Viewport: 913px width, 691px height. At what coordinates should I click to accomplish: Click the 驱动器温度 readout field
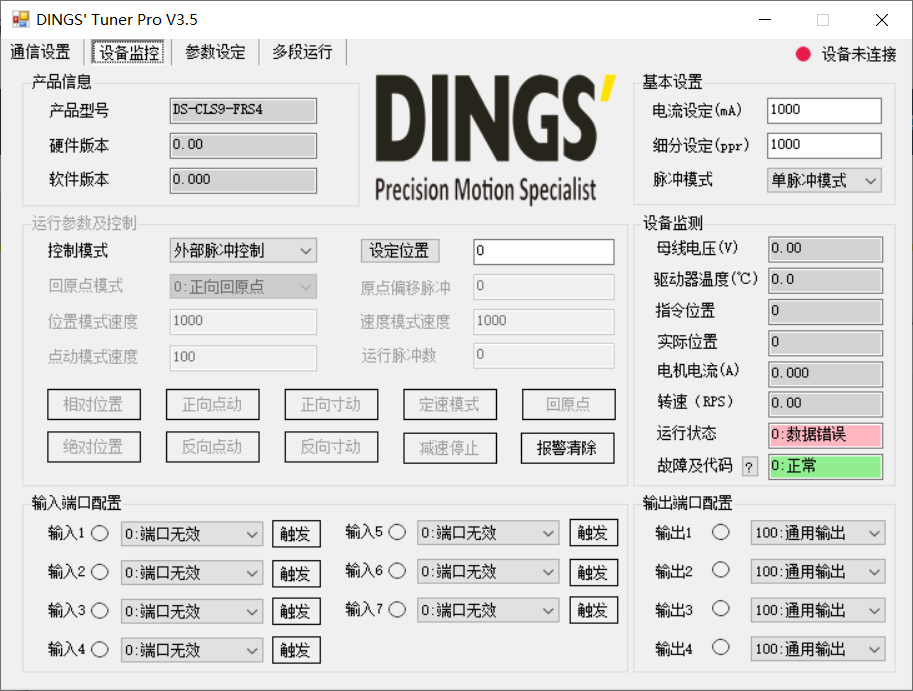coord(825,280)
